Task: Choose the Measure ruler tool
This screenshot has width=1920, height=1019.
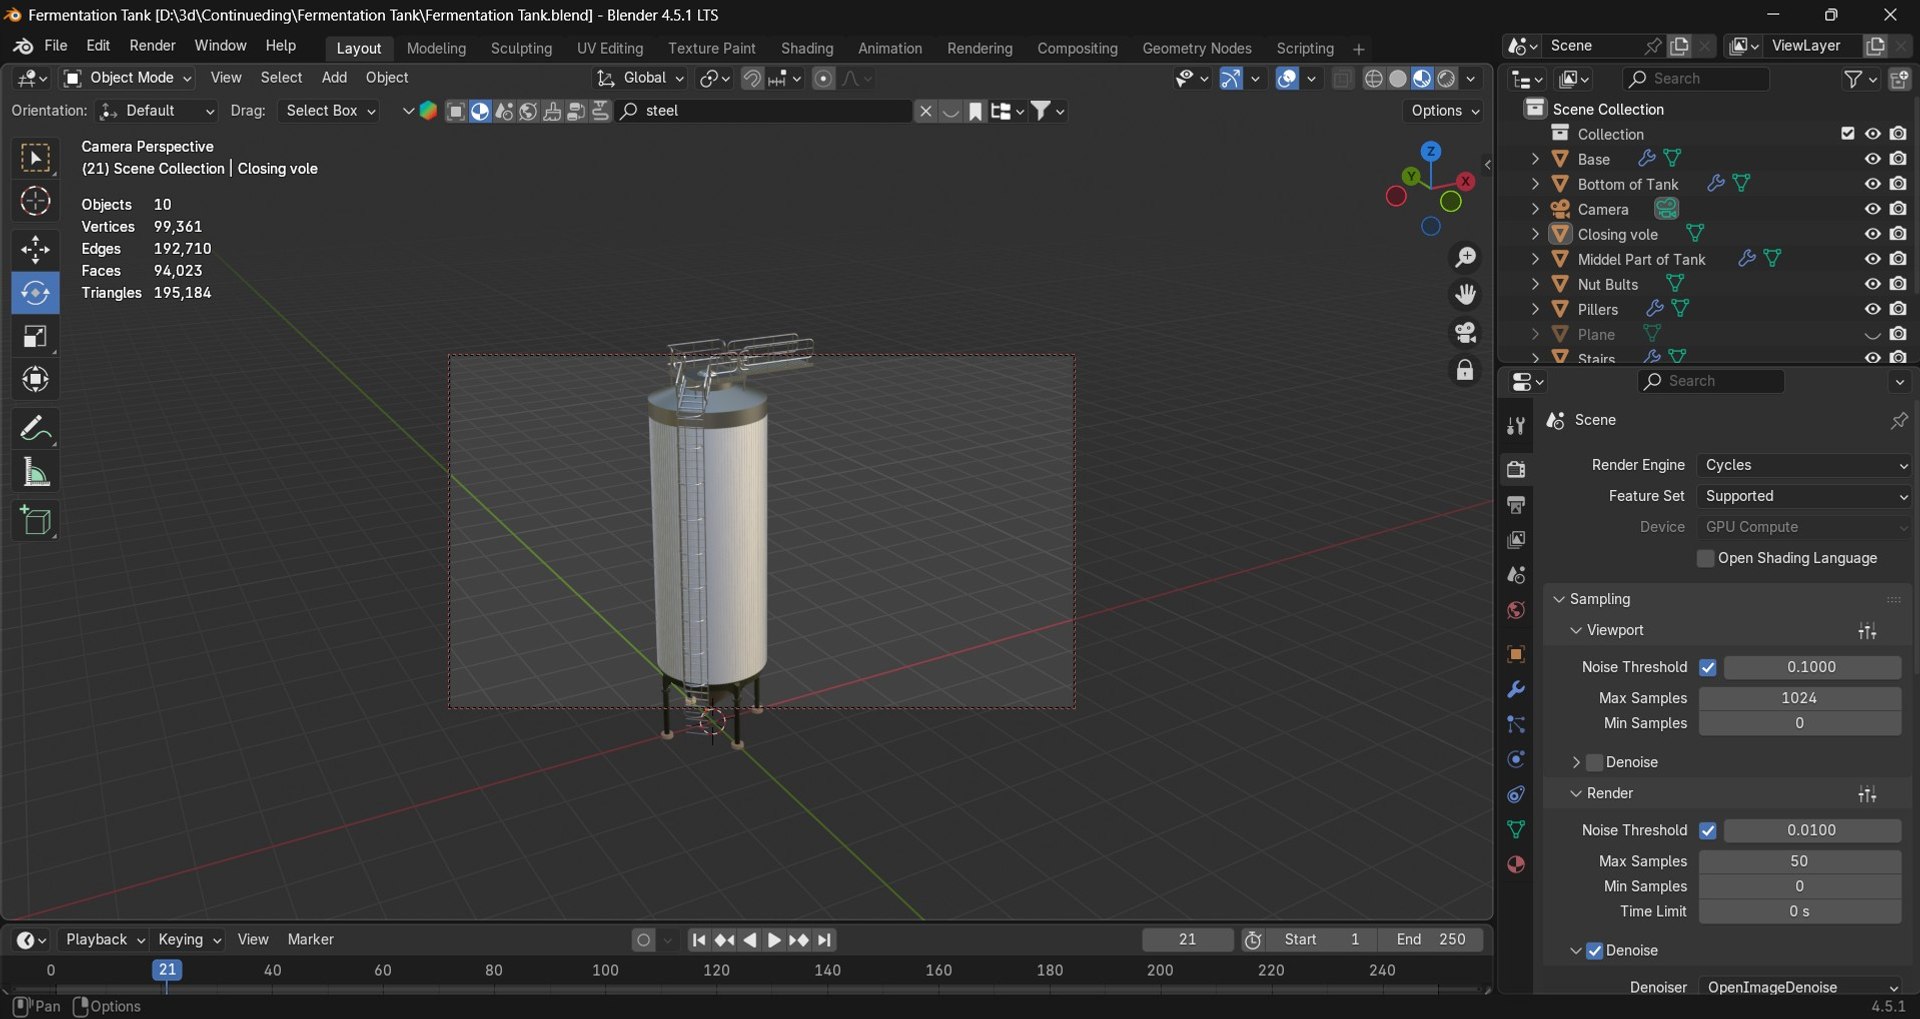Action: point(35,472)
